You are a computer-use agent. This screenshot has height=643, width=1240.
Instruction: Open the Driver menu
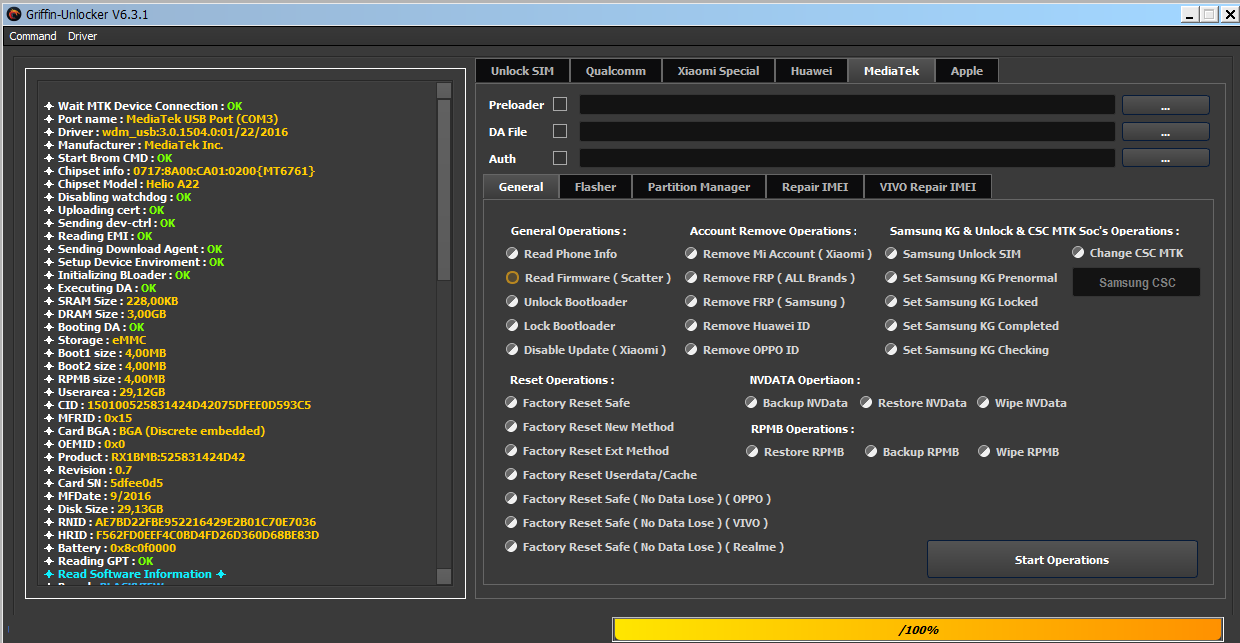point(83,36)
